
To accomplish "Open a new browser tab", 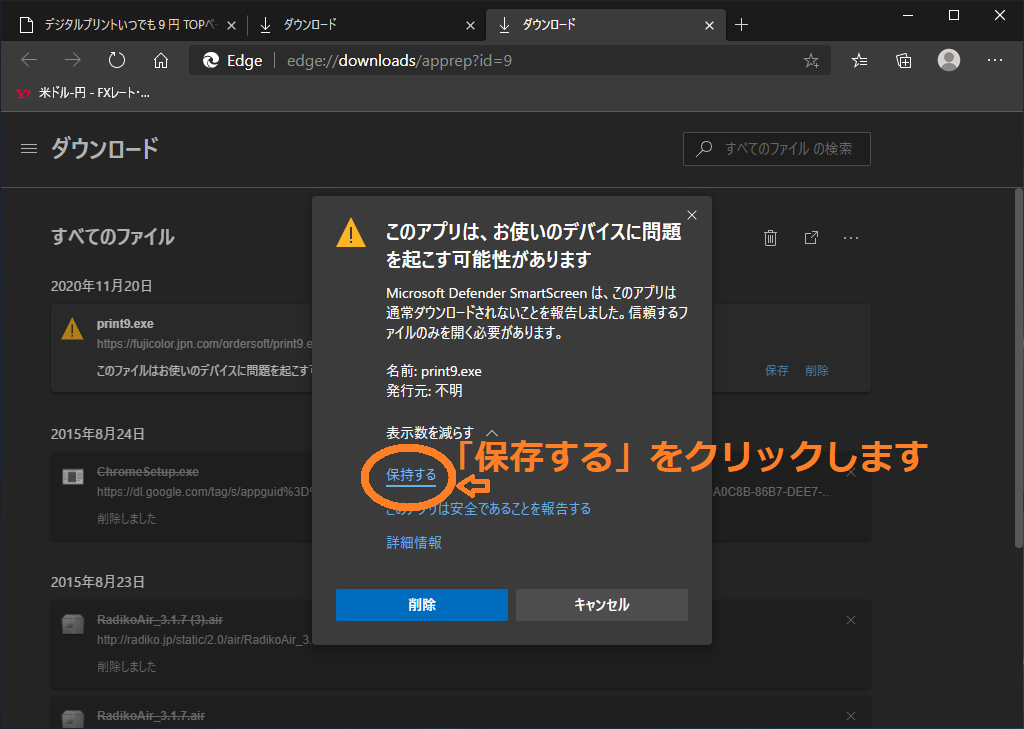I will (741, 24).
